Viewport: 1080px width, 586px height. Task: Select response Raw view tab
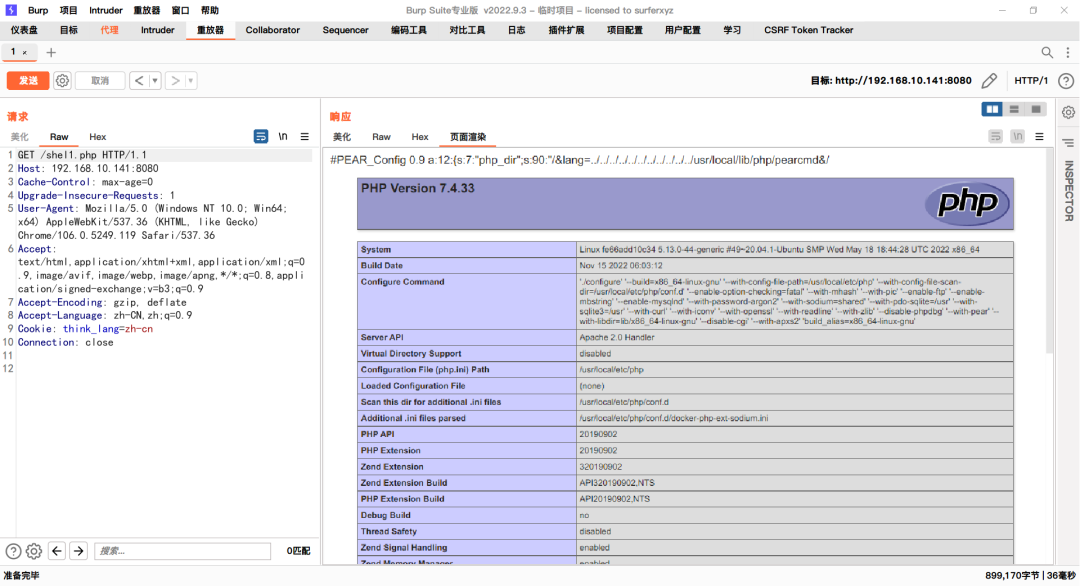[381, 137]
